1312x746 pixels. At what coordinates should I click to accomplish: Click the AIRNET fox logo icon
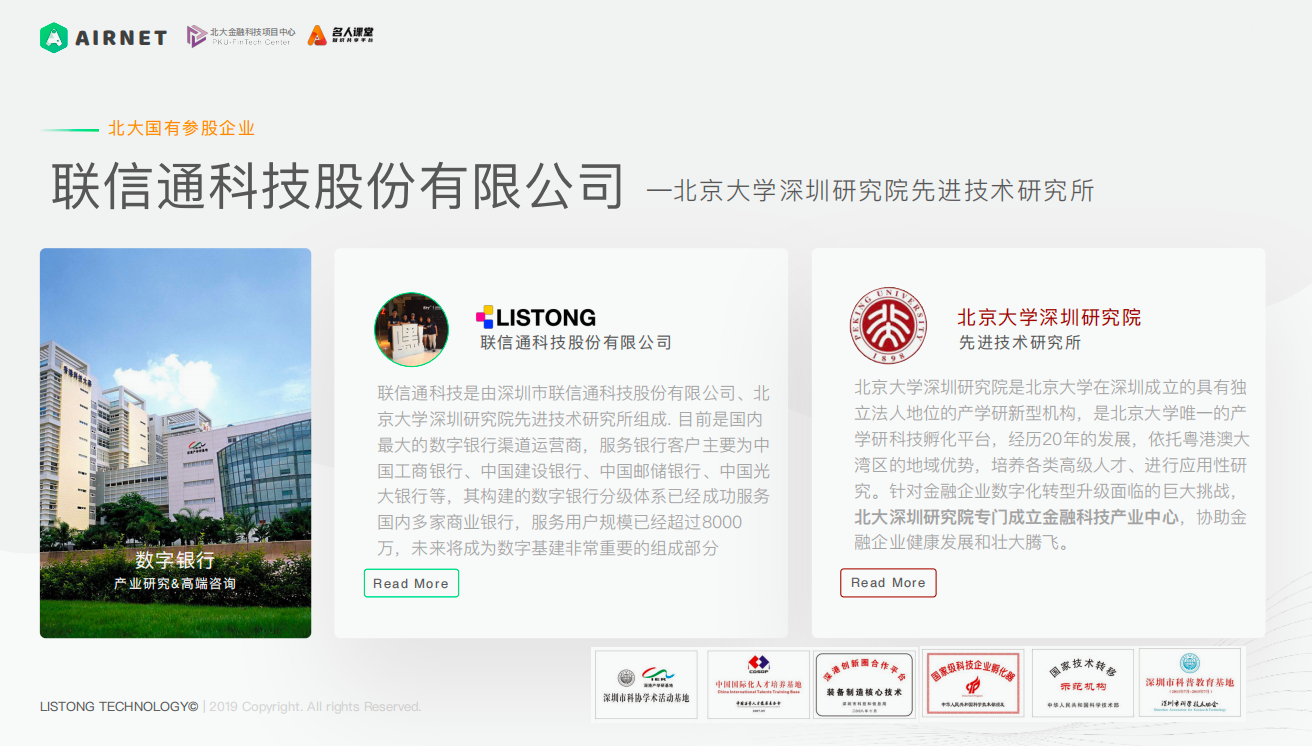coord(54,37)
